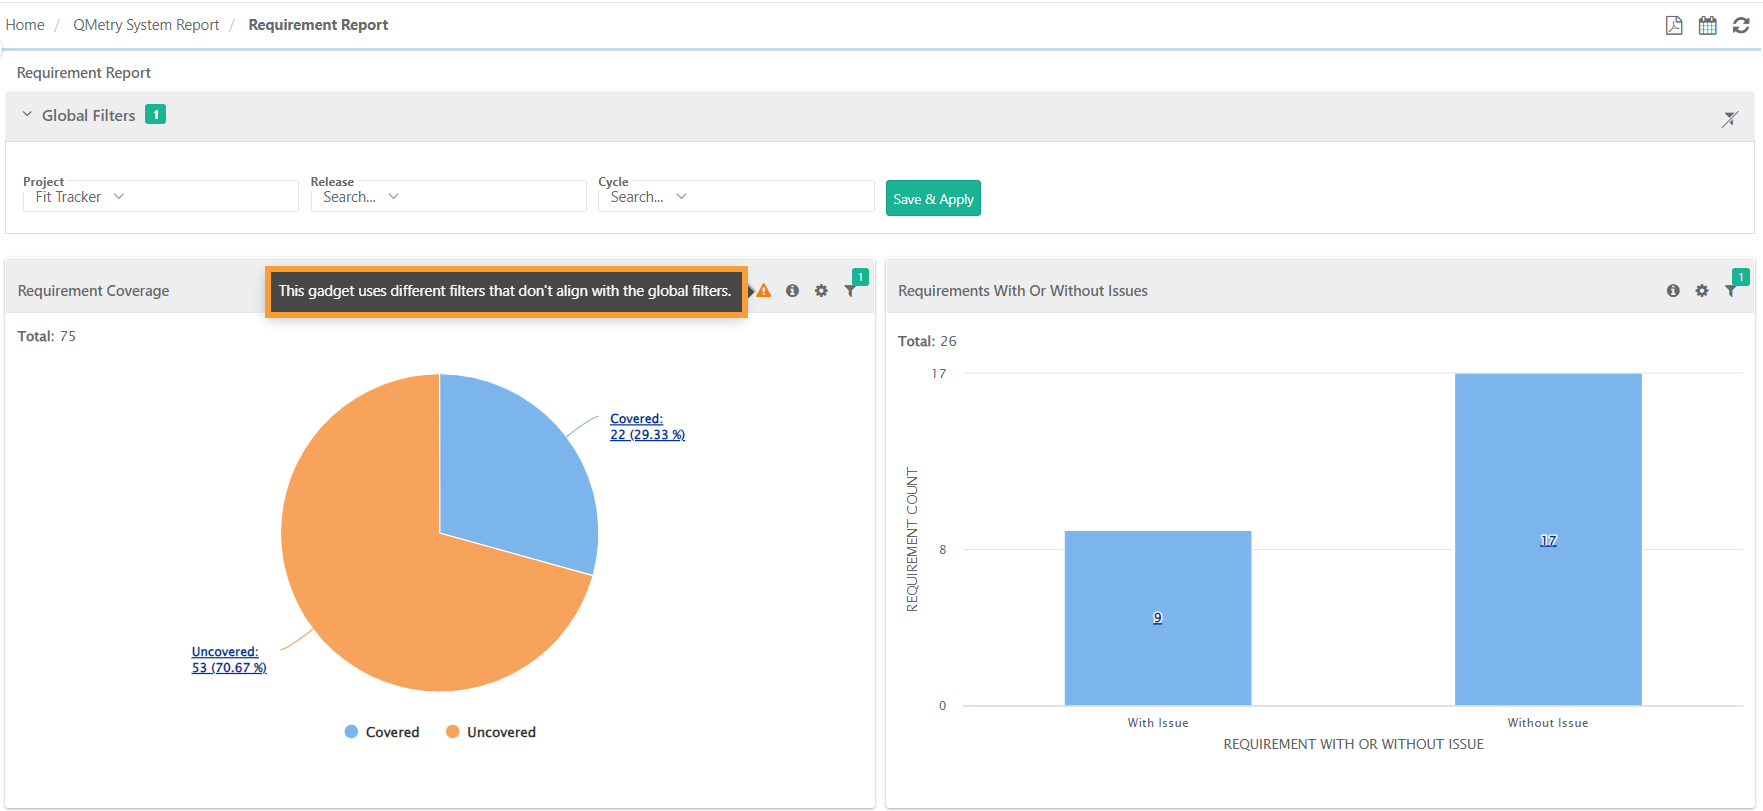Clear global filters with crossed-filter icon
1763x811 pixels.
tap(1729, 119)
